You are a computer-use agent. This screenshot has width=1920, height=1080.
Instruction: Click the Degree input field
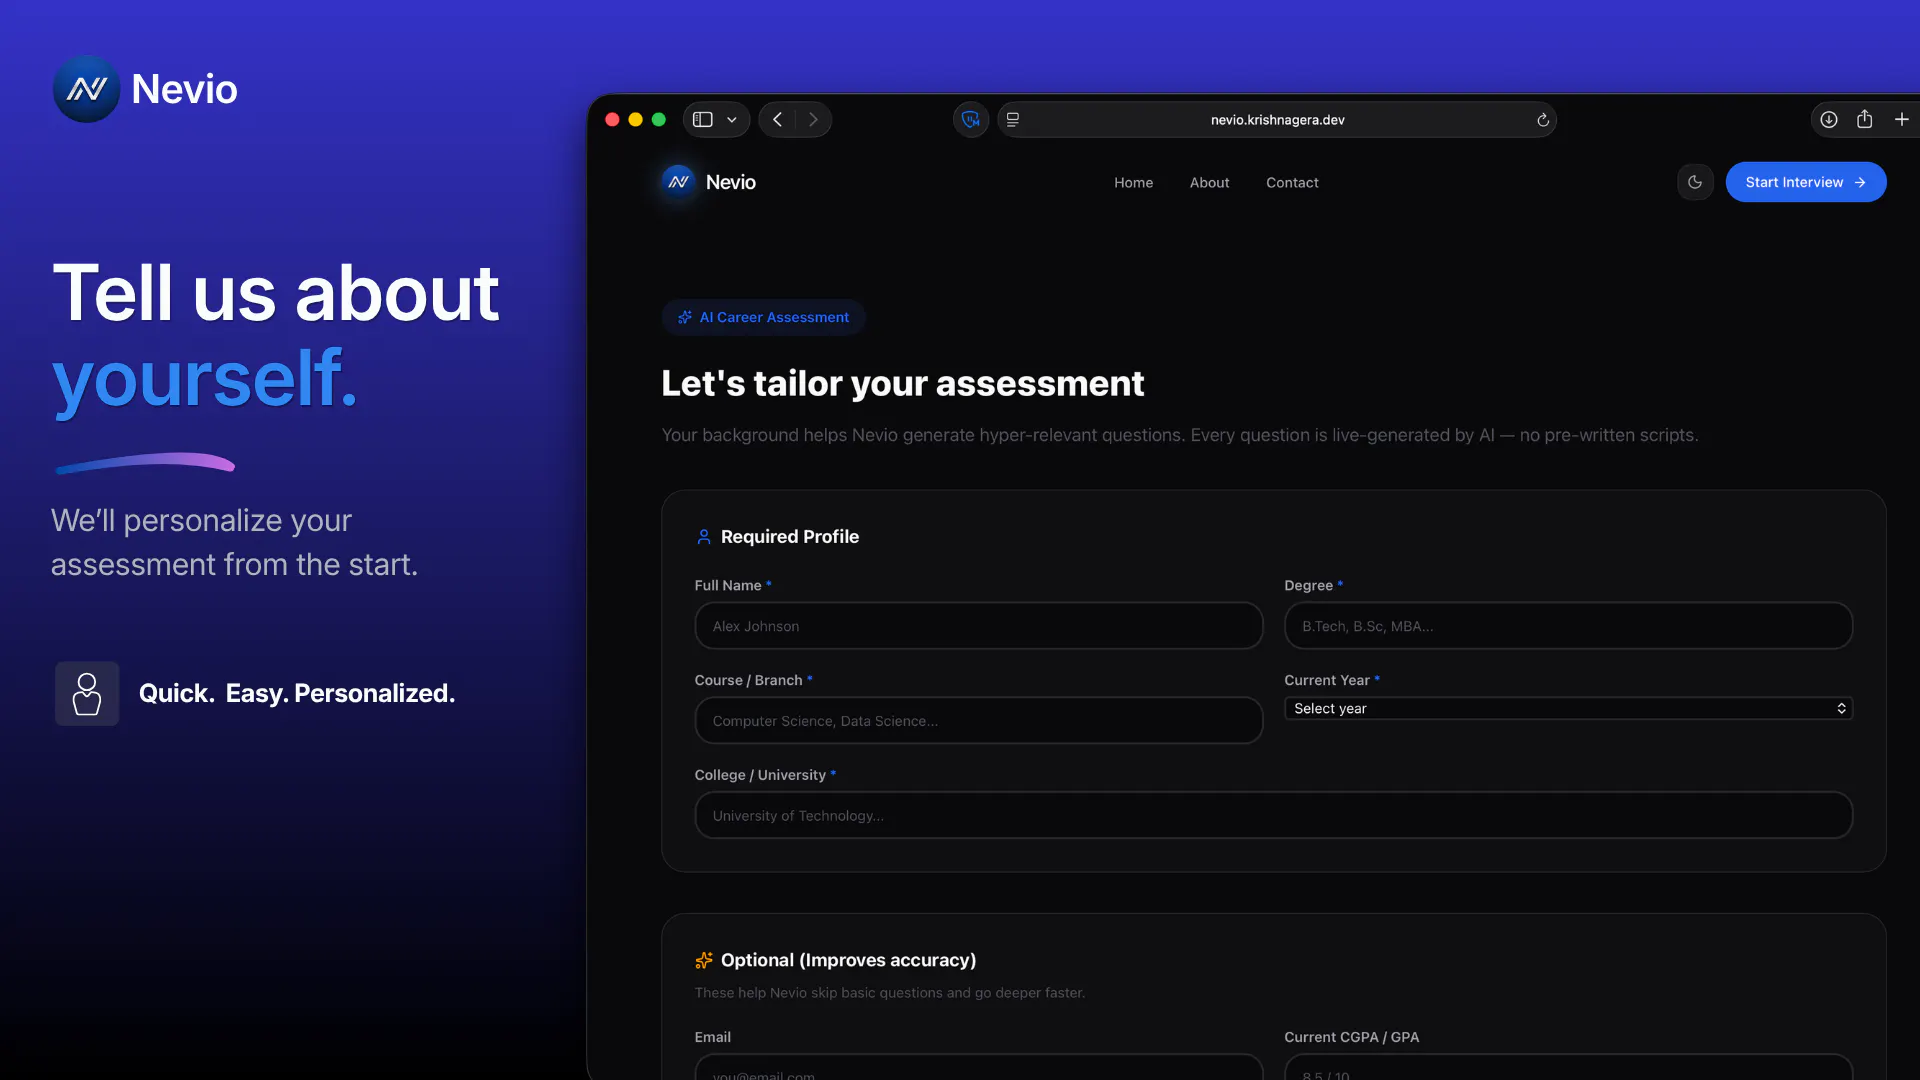coord(1568,626)
